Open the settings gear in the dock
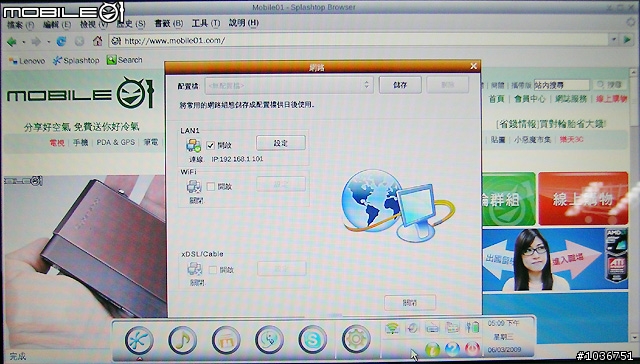The height and width of the screenshot is (364, 640). click(x=356, y=339)
